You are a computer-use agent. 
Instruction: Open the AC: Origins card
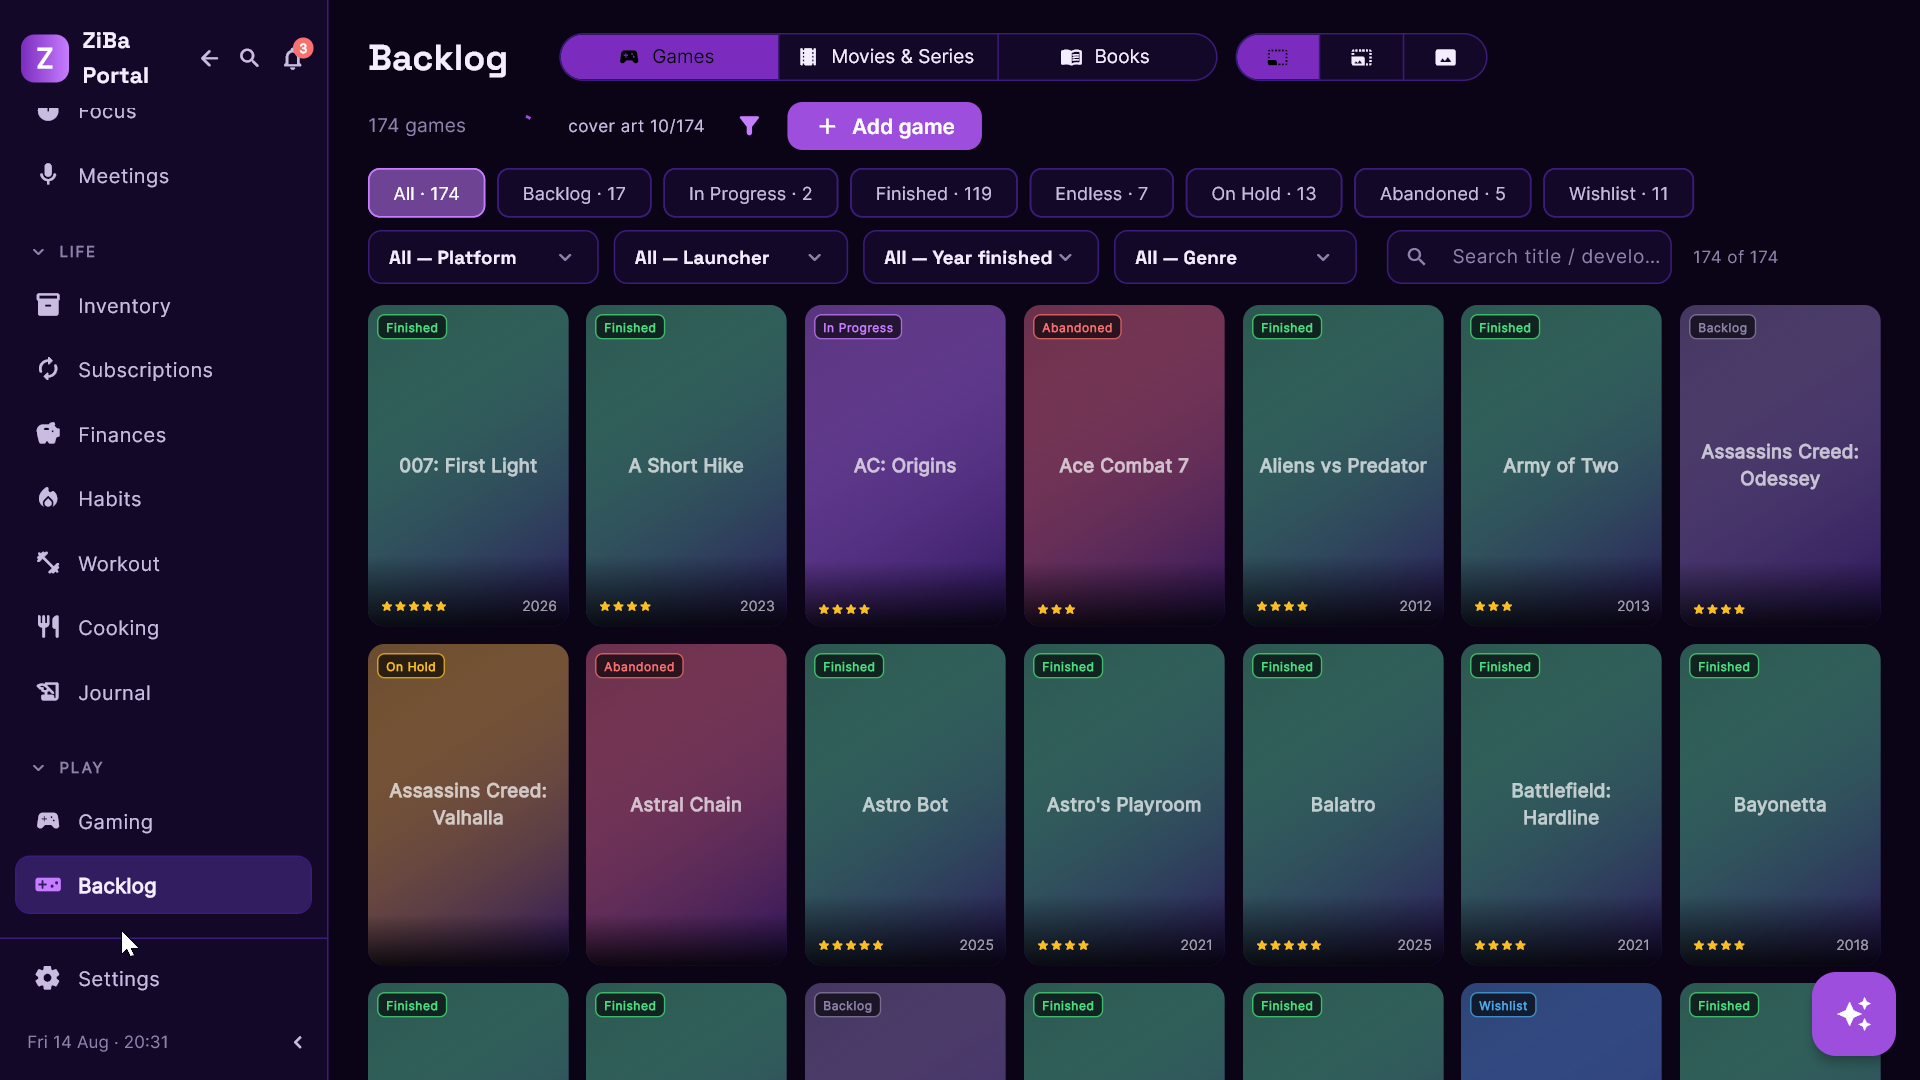[x=905, y=465]
